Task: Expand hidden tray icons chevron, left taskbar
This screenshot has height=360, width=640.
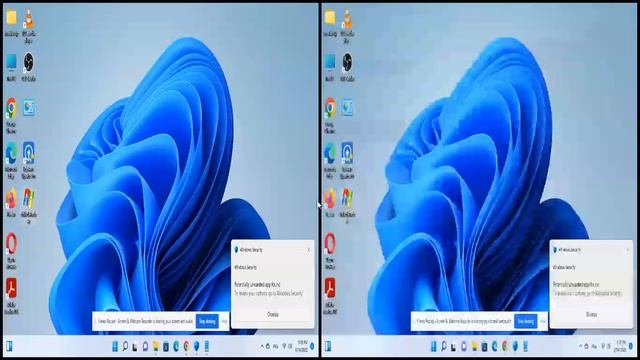Action: [x=262, y=346]
